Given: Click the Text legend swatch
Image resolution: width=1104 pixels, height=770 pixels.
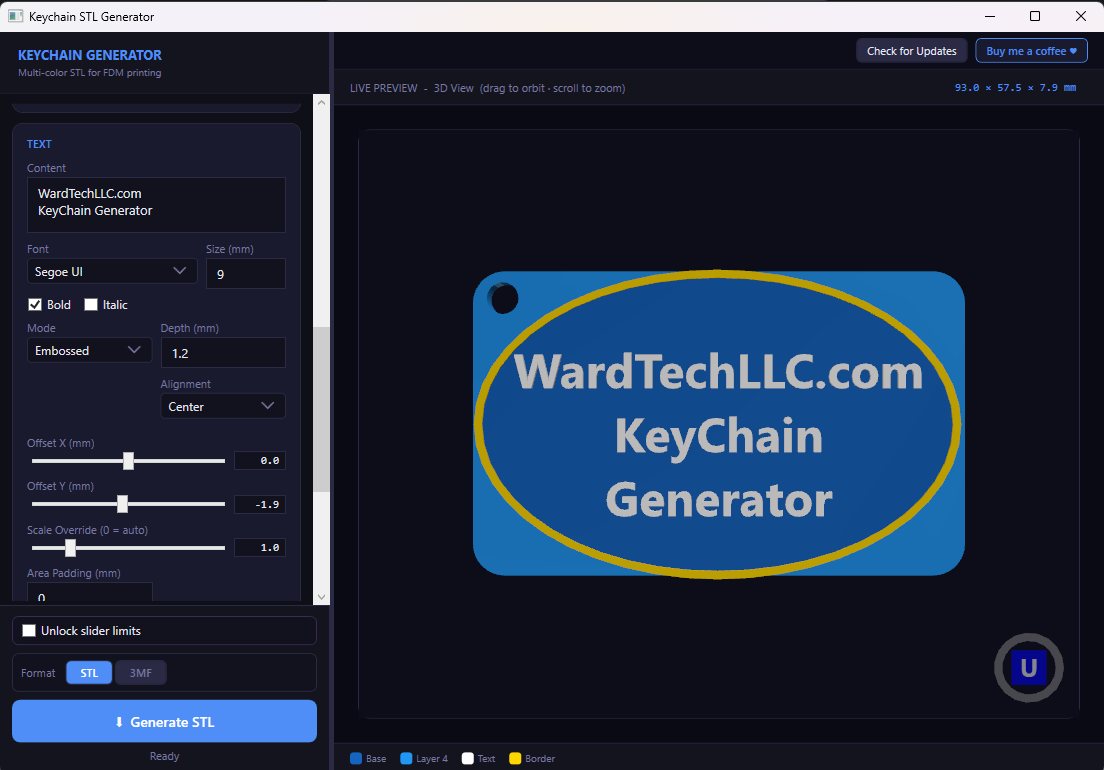Looking at the screenshot, I should click(468, 758).
